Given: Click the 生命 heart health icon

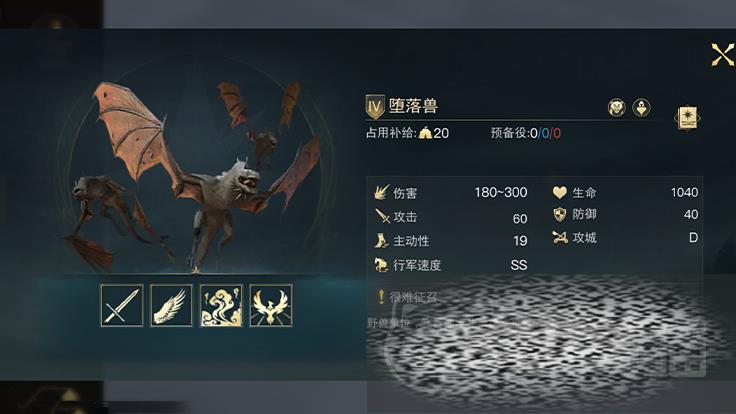Looking at the screenshot, I should [560, 192].
